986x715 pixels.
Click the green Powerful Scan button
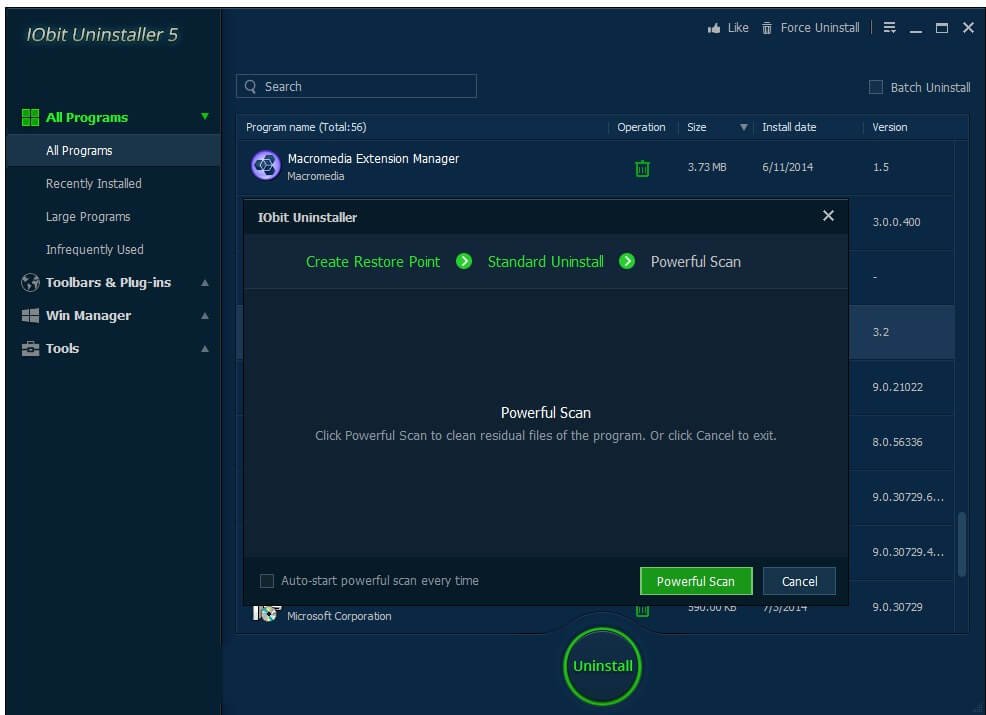[695, 581]
